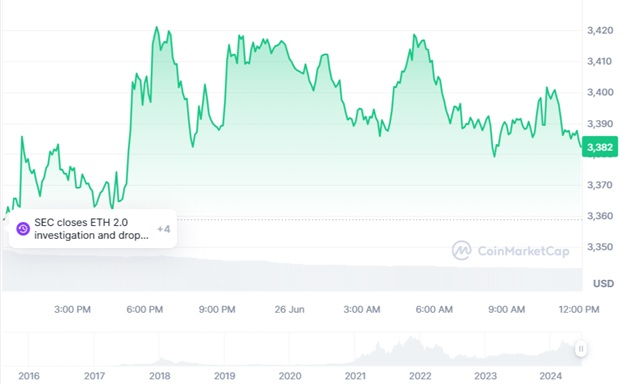Image resolution: width=624 pixels, height=384 pixels.
Task: Click the USD currency label
Action: point(603,283)
